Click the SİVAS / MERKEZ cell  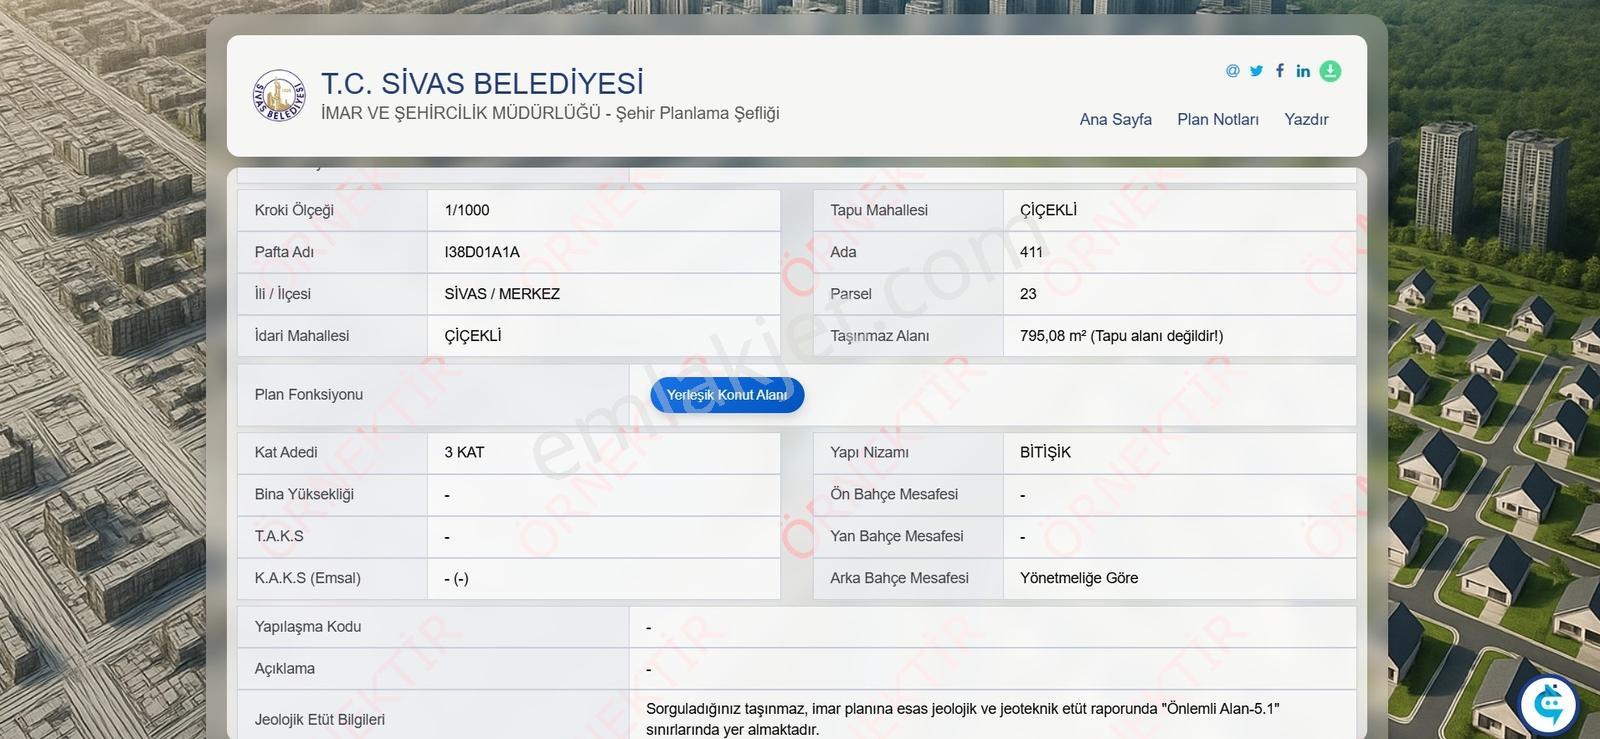click(x=604, y=294)
